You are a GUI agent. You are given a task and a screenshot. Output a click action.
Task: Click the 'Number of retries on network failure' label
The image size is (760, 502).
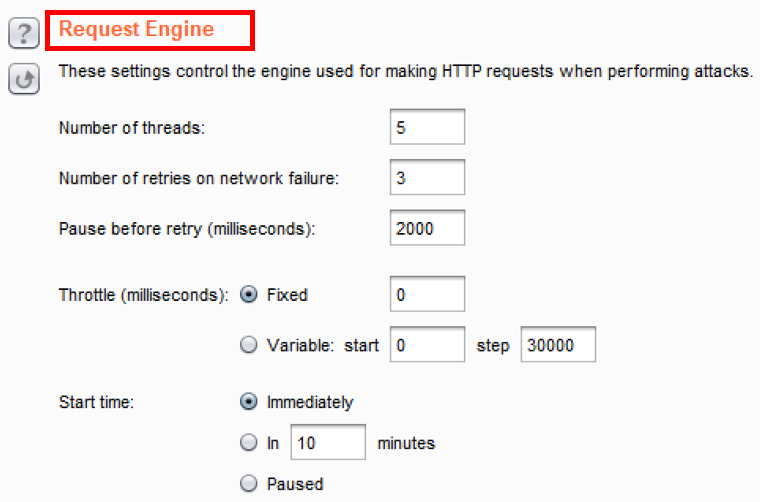(x=199, y=178)
